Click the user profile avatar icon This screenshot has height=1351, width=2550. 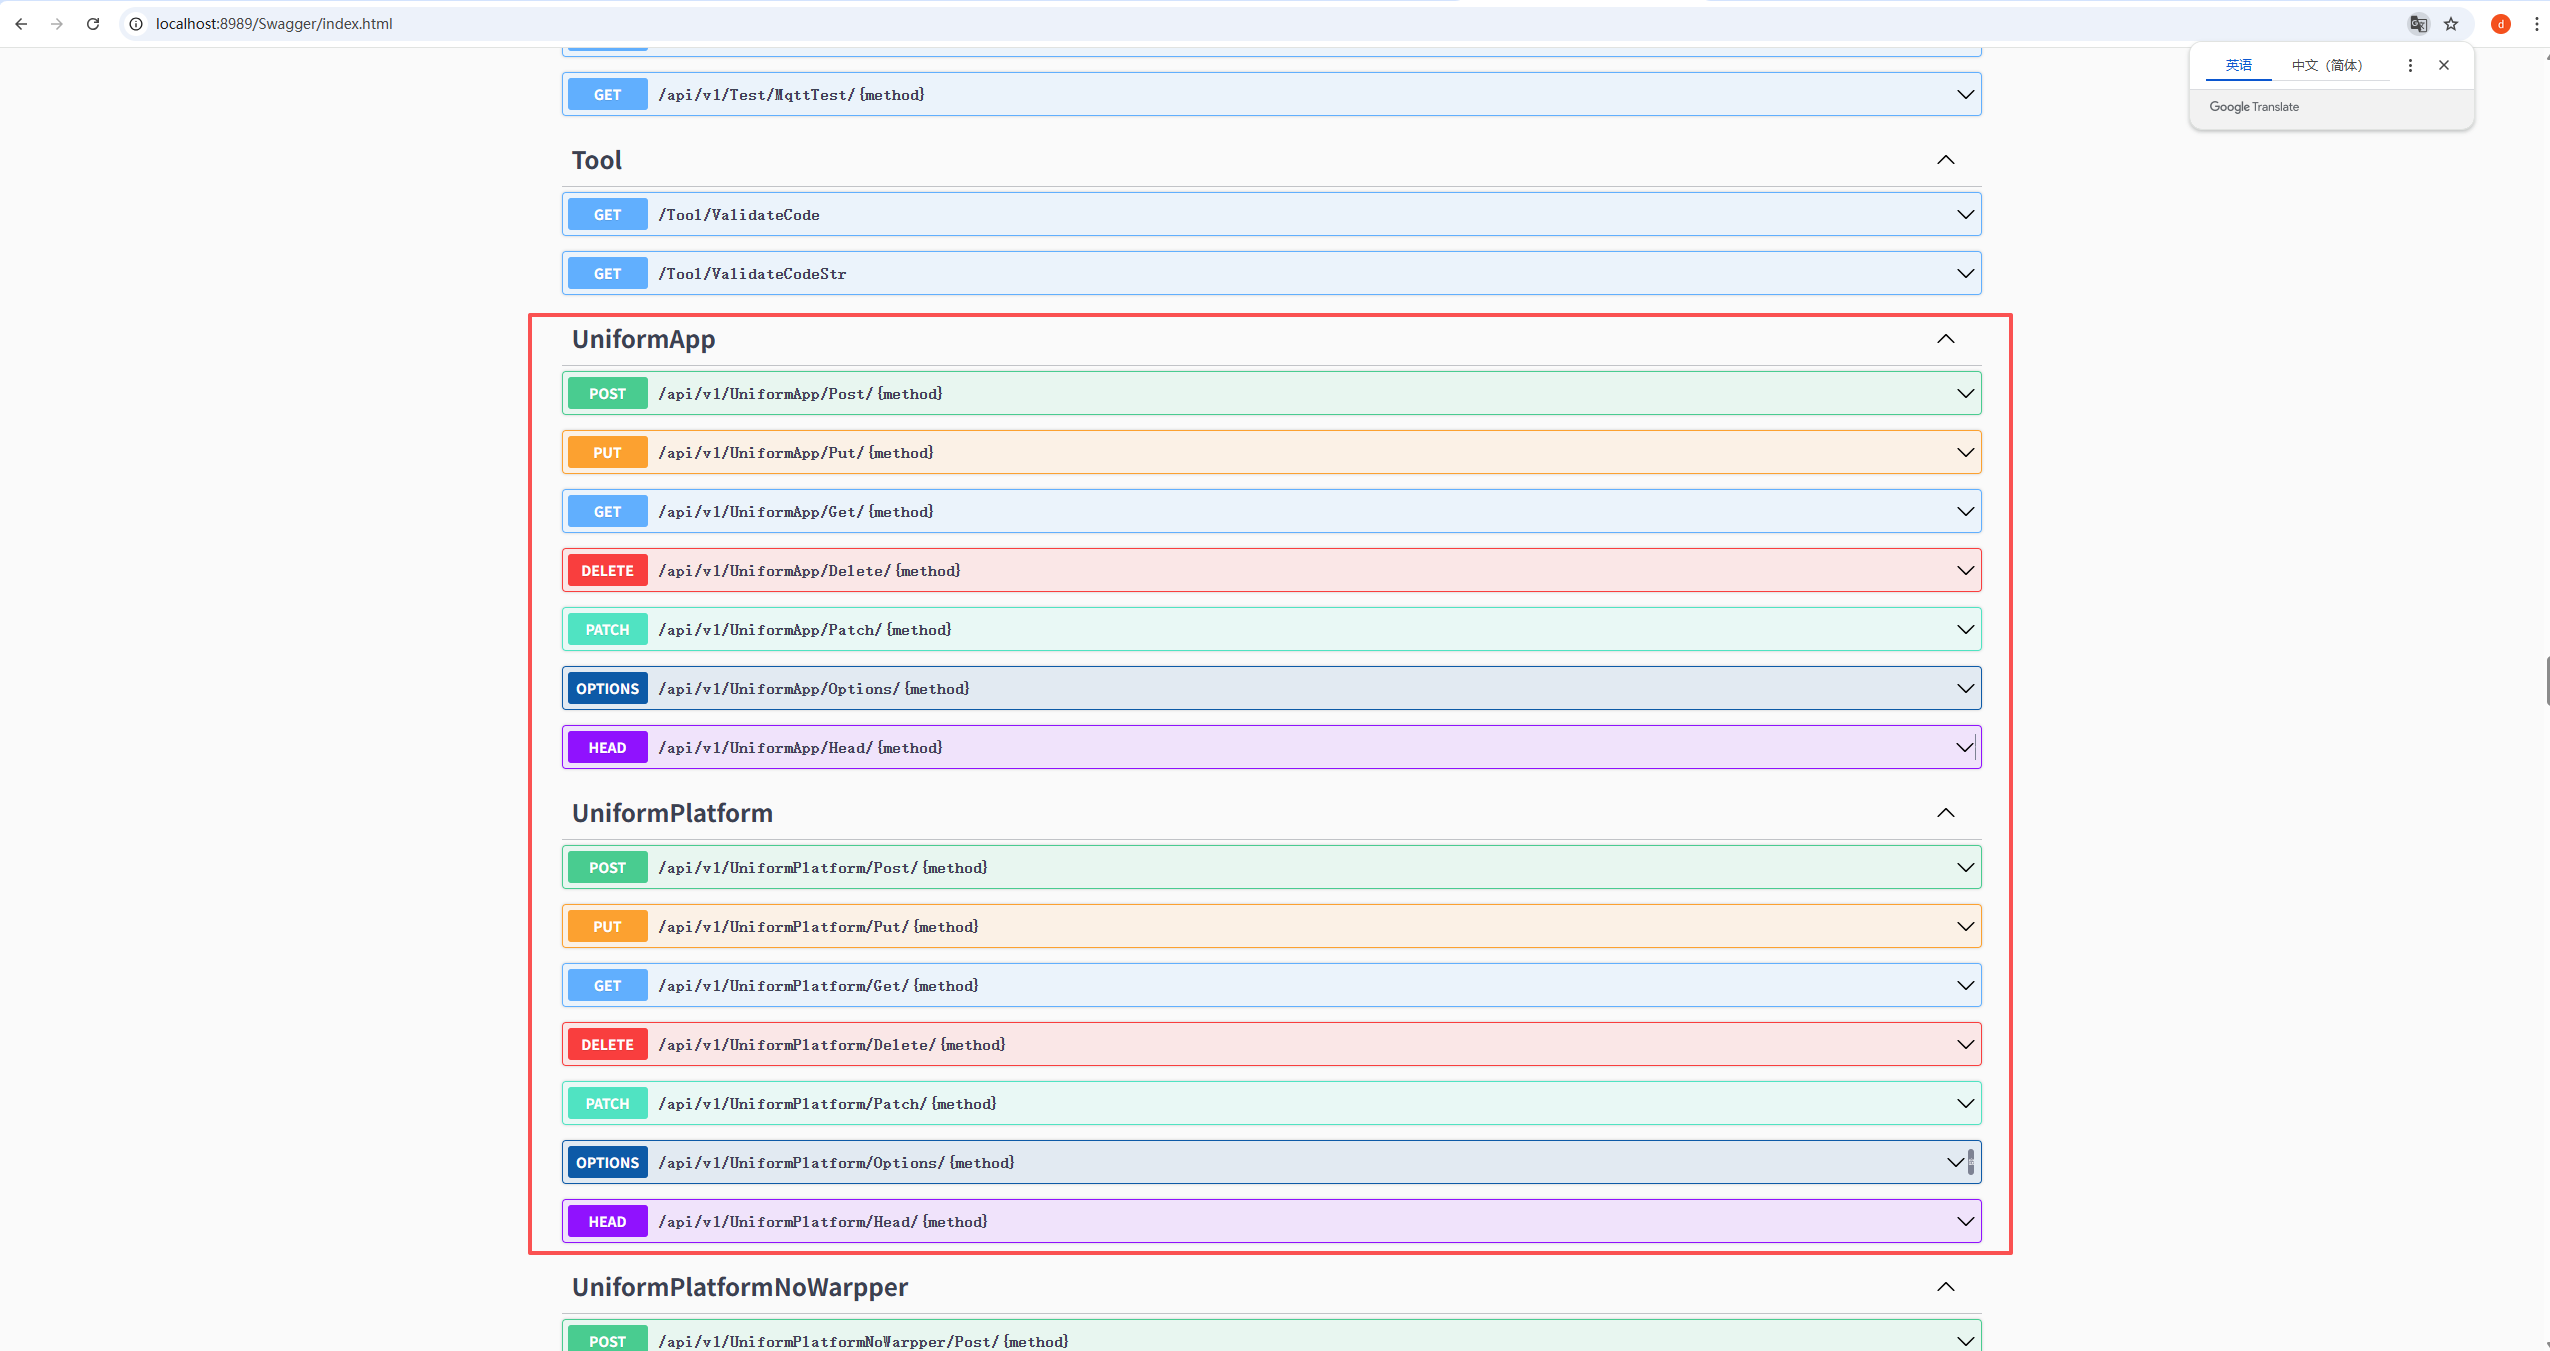[2501, 24]
